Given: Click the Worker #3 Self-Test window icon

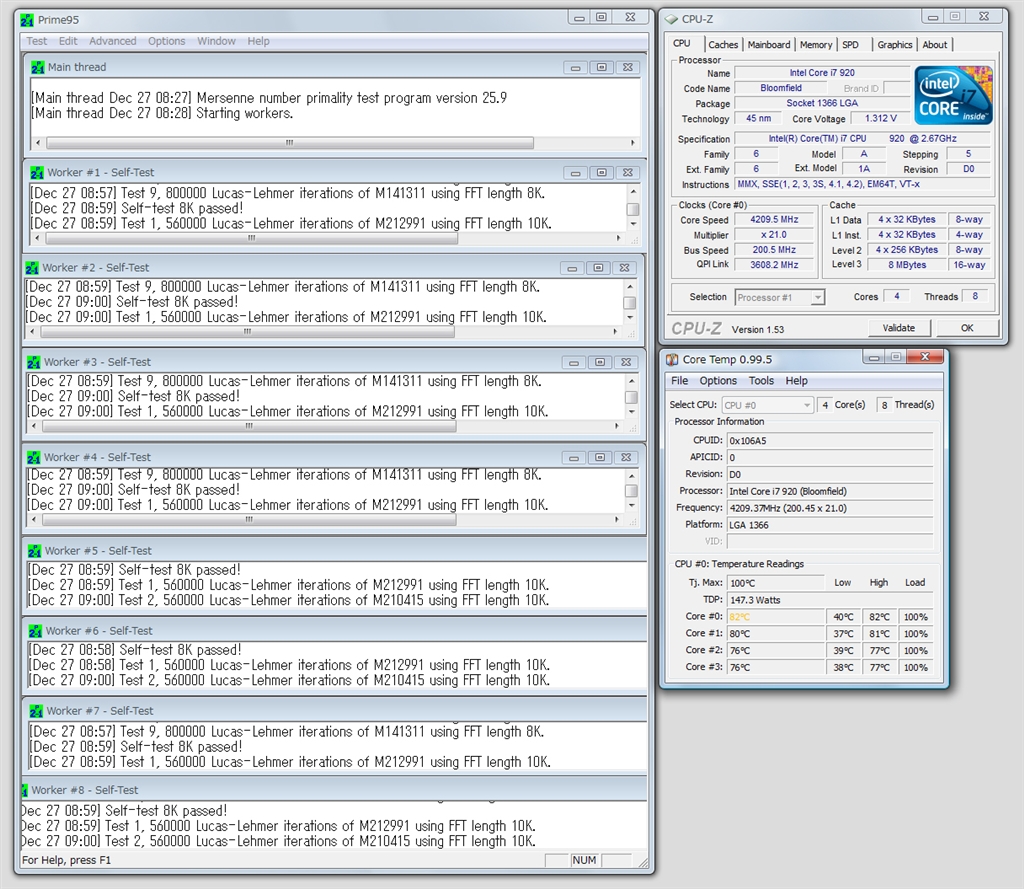Looking at the screenshot, I should [x=34, y=362].
